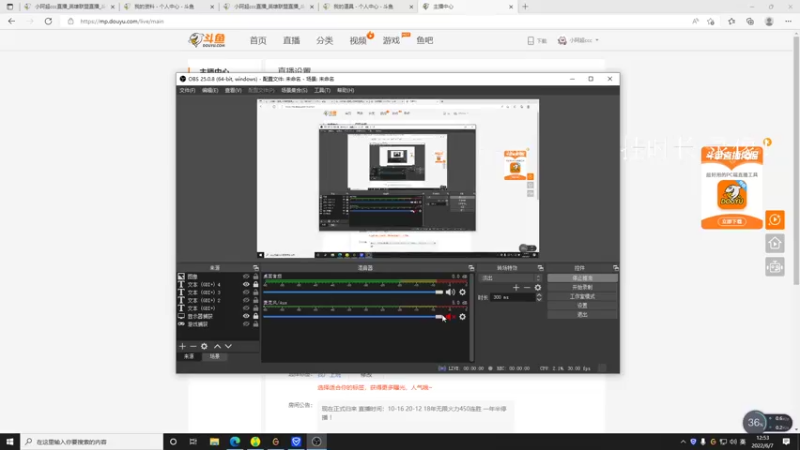The height and width of the screenshot is (450, 800).
Task: Remove selected source with the minus icon
Action: pyautogui.click(x=193, y=346)
